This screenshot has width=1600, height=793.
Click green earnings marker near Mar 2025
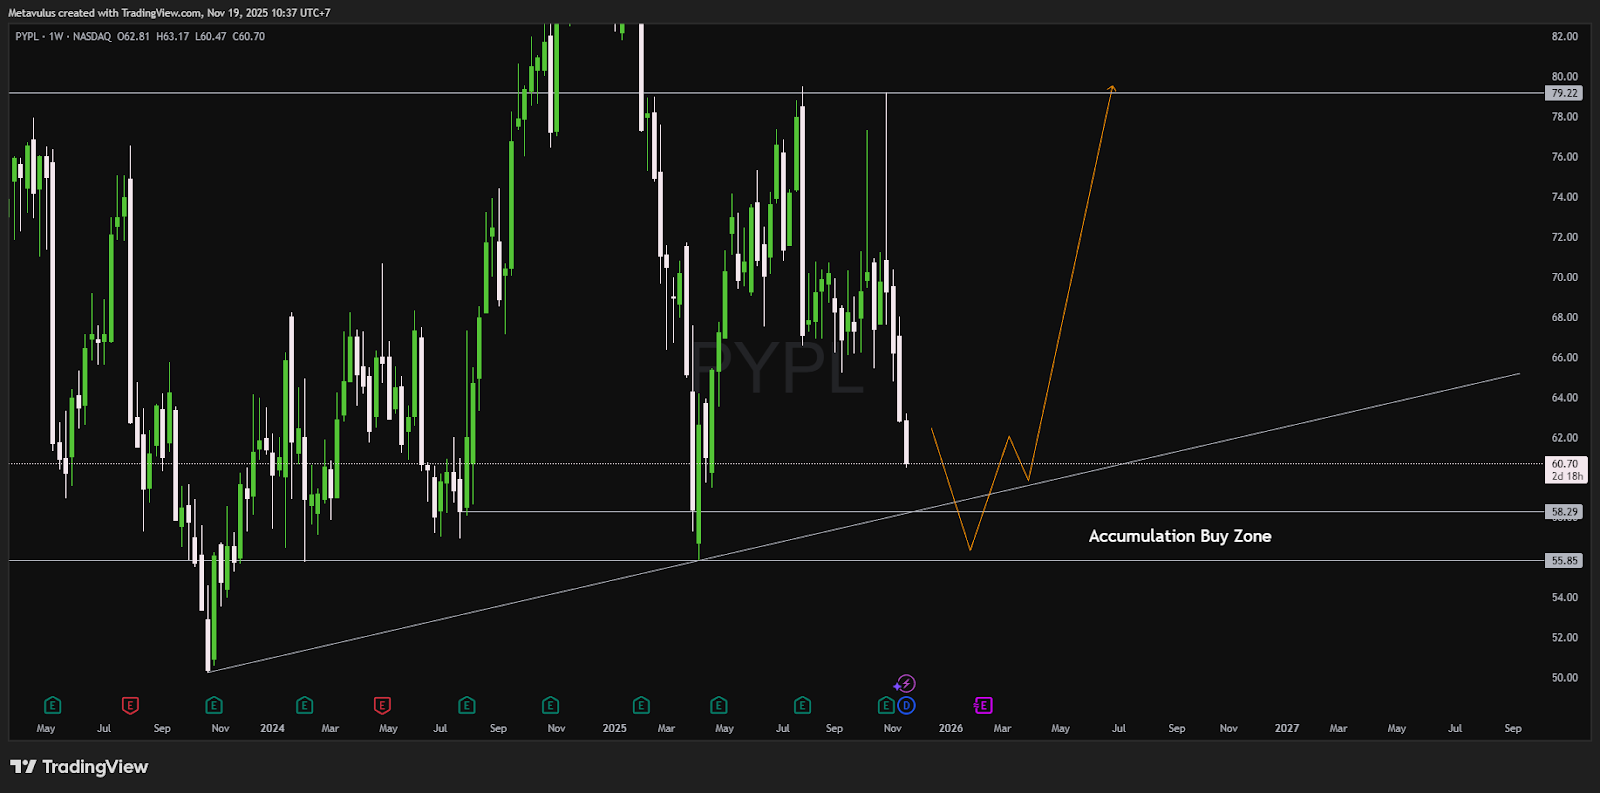tap(641, 706)
